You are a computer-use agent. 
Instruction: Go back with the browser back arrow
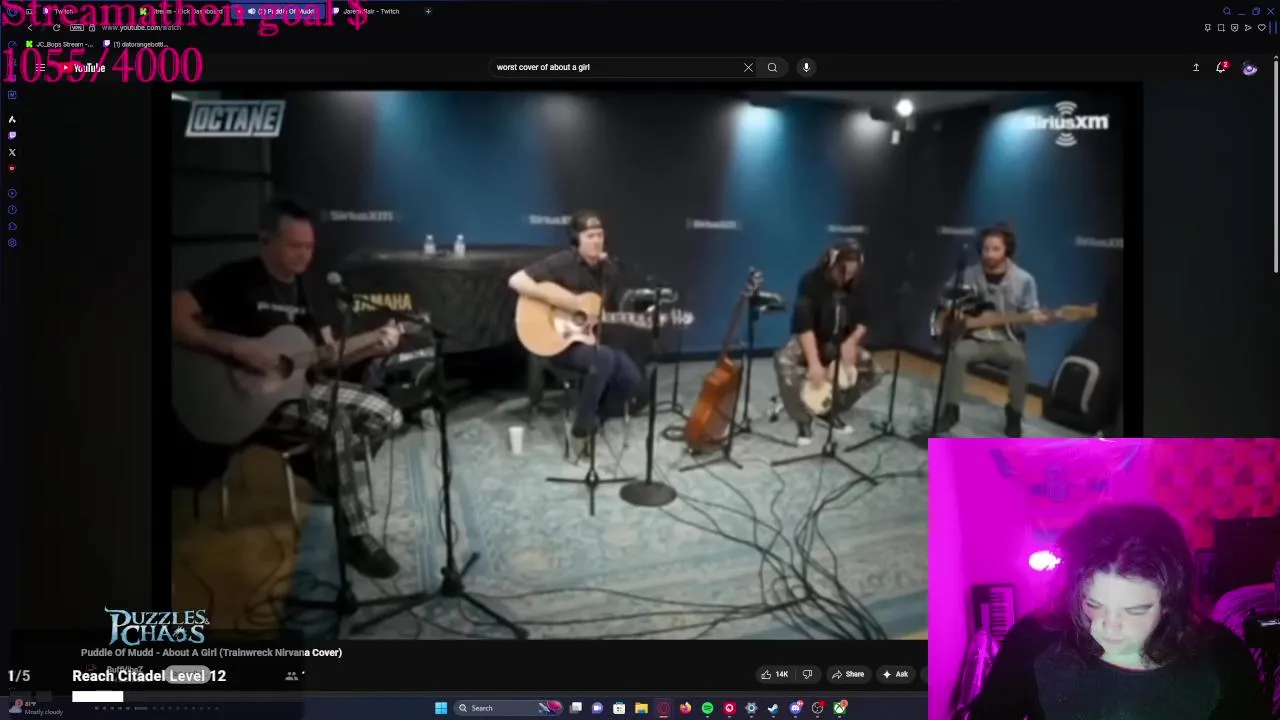pyautogui.click(x=30, y=27)
